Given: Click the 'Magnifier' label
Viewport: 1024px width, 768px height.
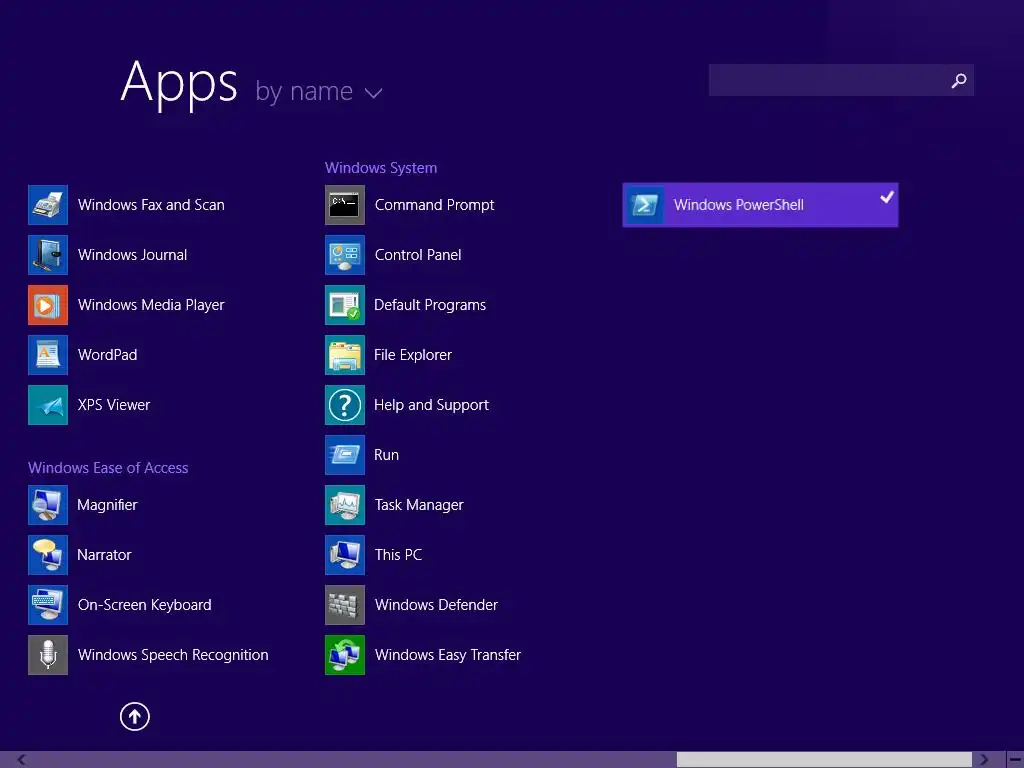Looking at the screenshot, I should tap(107, 505).
